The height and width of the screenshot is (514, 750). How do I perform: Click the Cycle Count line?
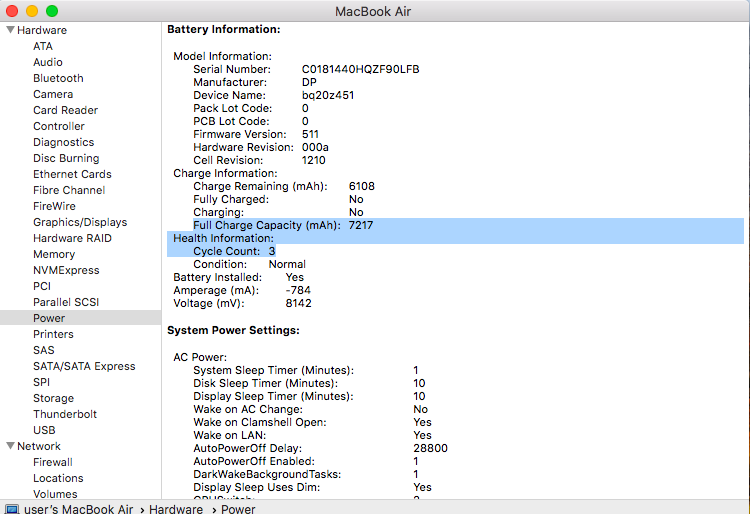234,251
